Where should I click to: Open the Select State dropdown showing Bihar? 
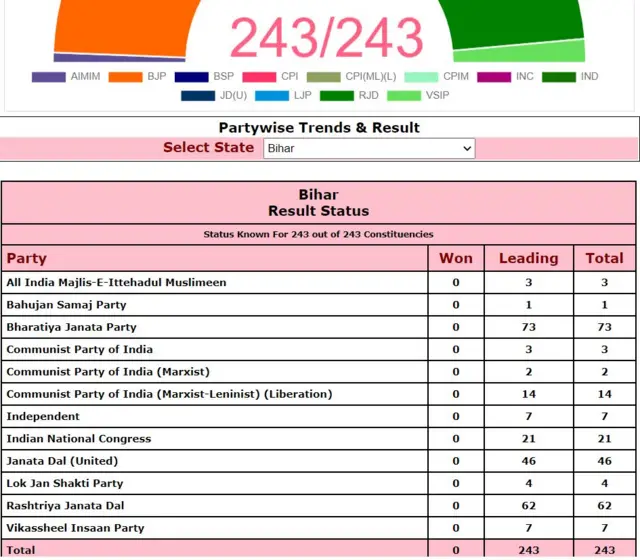(x=369, y=148)
